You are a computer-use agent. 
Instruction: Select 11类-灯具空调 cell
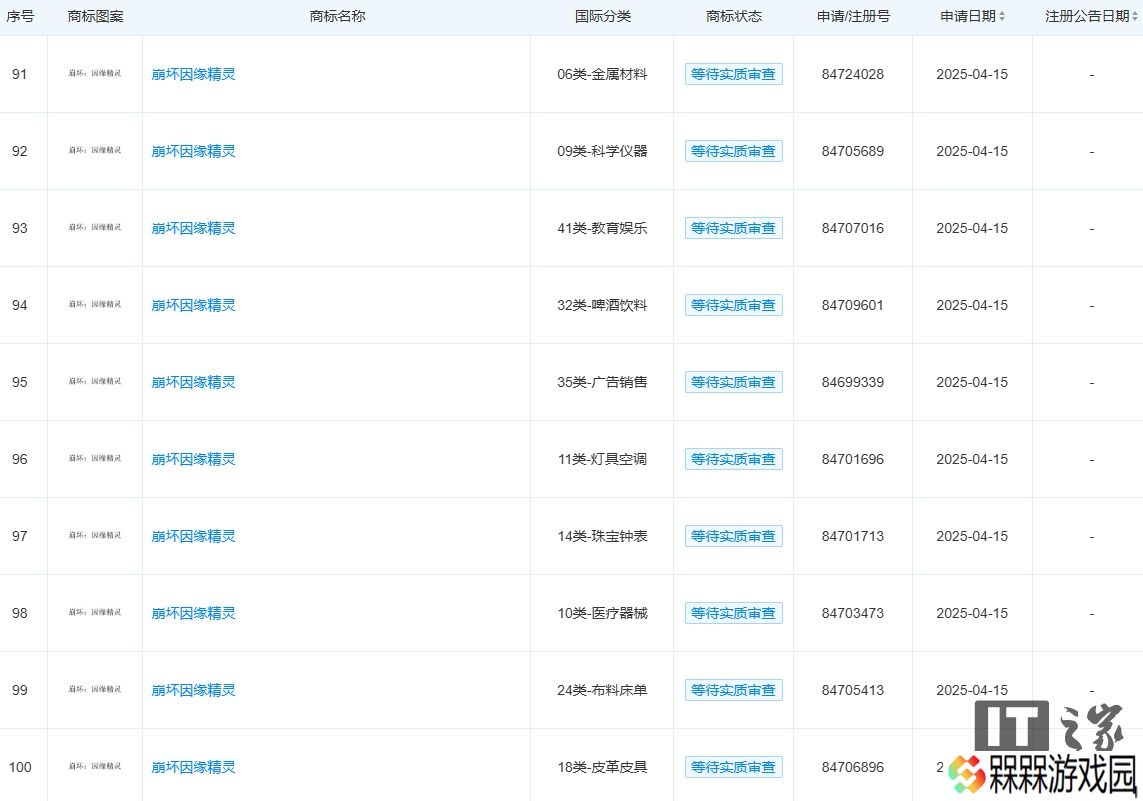pos(602,459)
